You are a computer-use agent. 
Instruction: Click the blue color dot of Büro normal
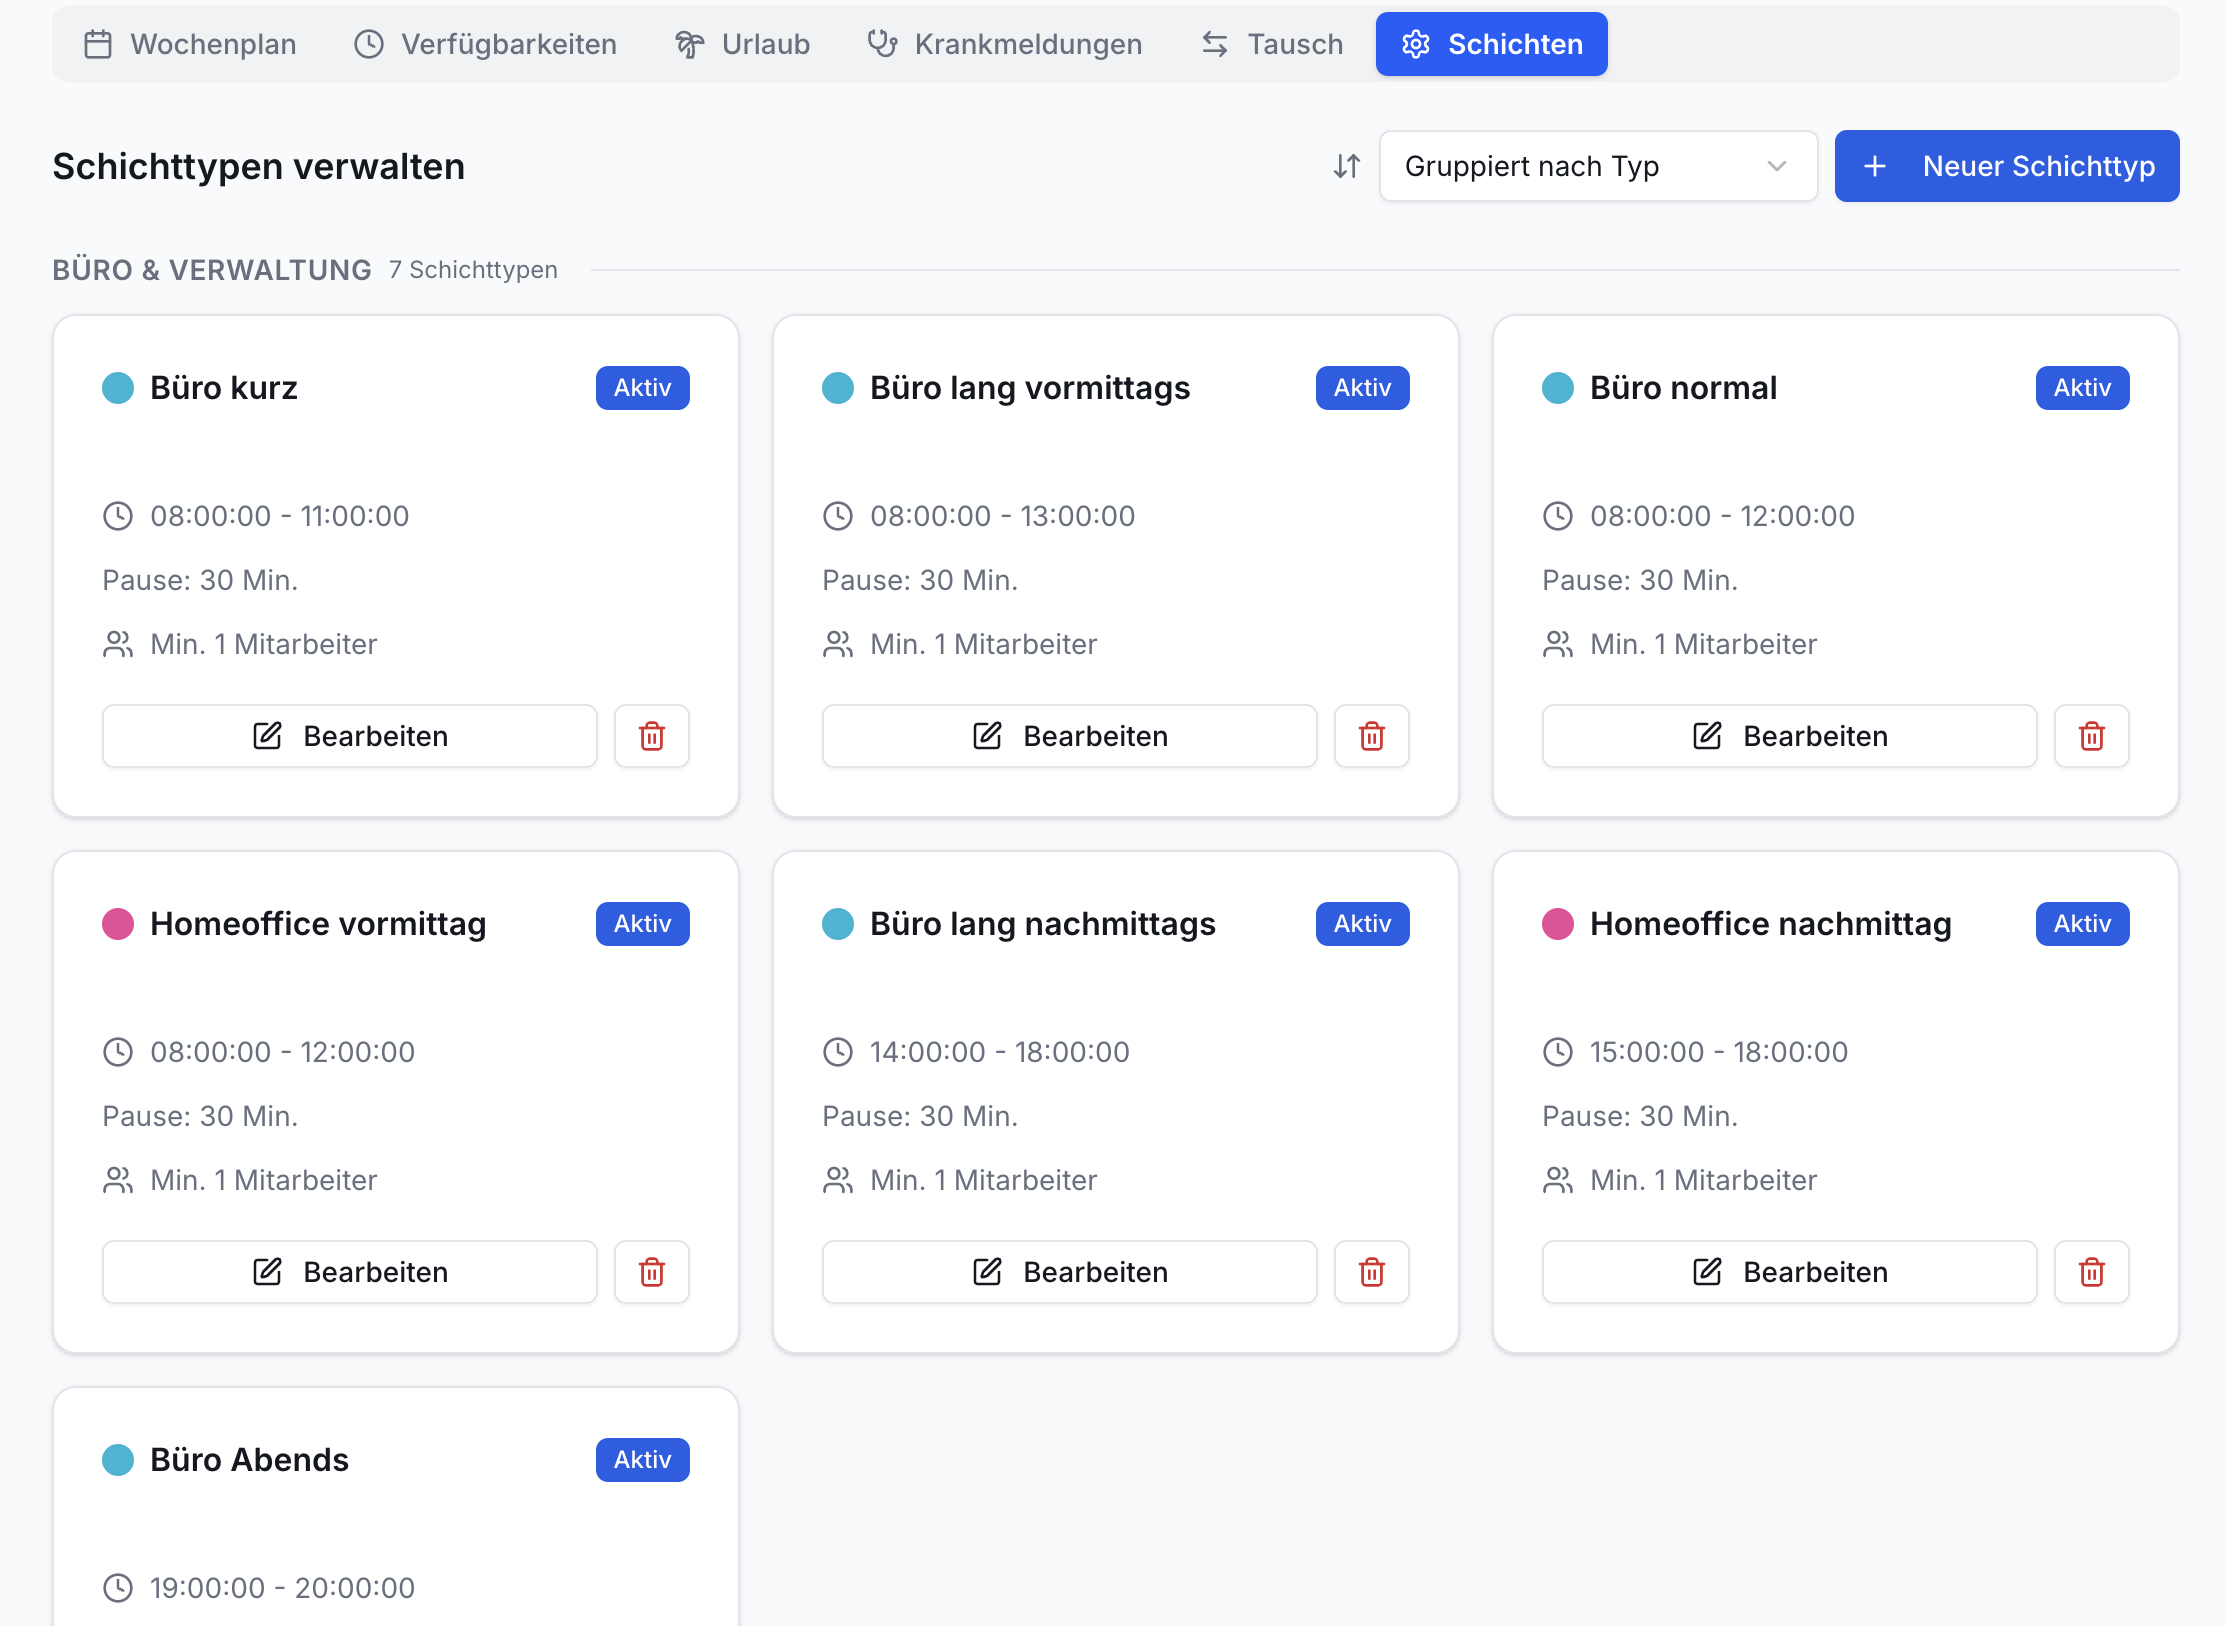click(x=1558, y=388)
